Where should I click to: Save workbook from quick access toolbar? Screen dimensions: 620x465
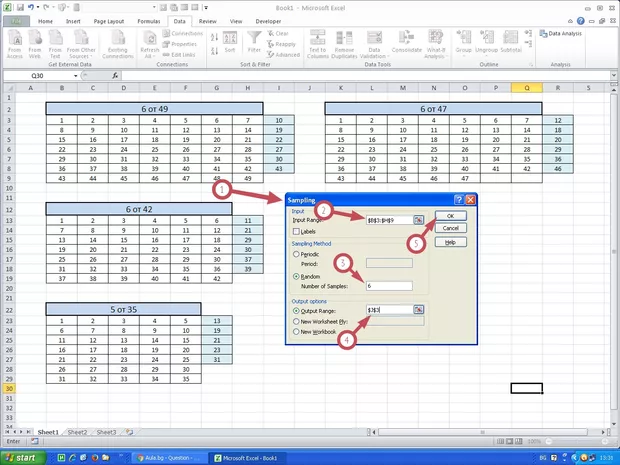(x=20, y=8)
